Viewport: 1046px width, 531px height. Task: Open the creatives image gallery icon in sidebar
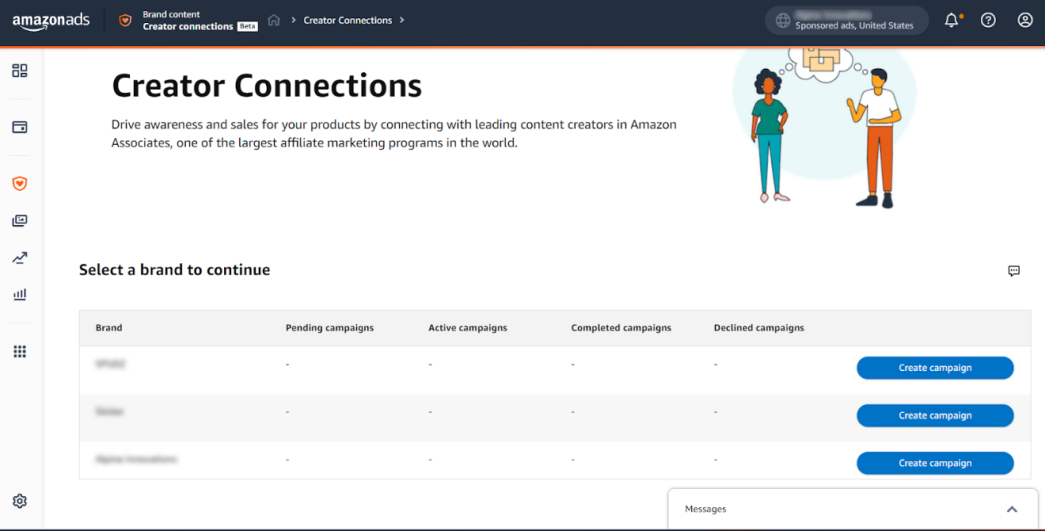coord(20,221)
